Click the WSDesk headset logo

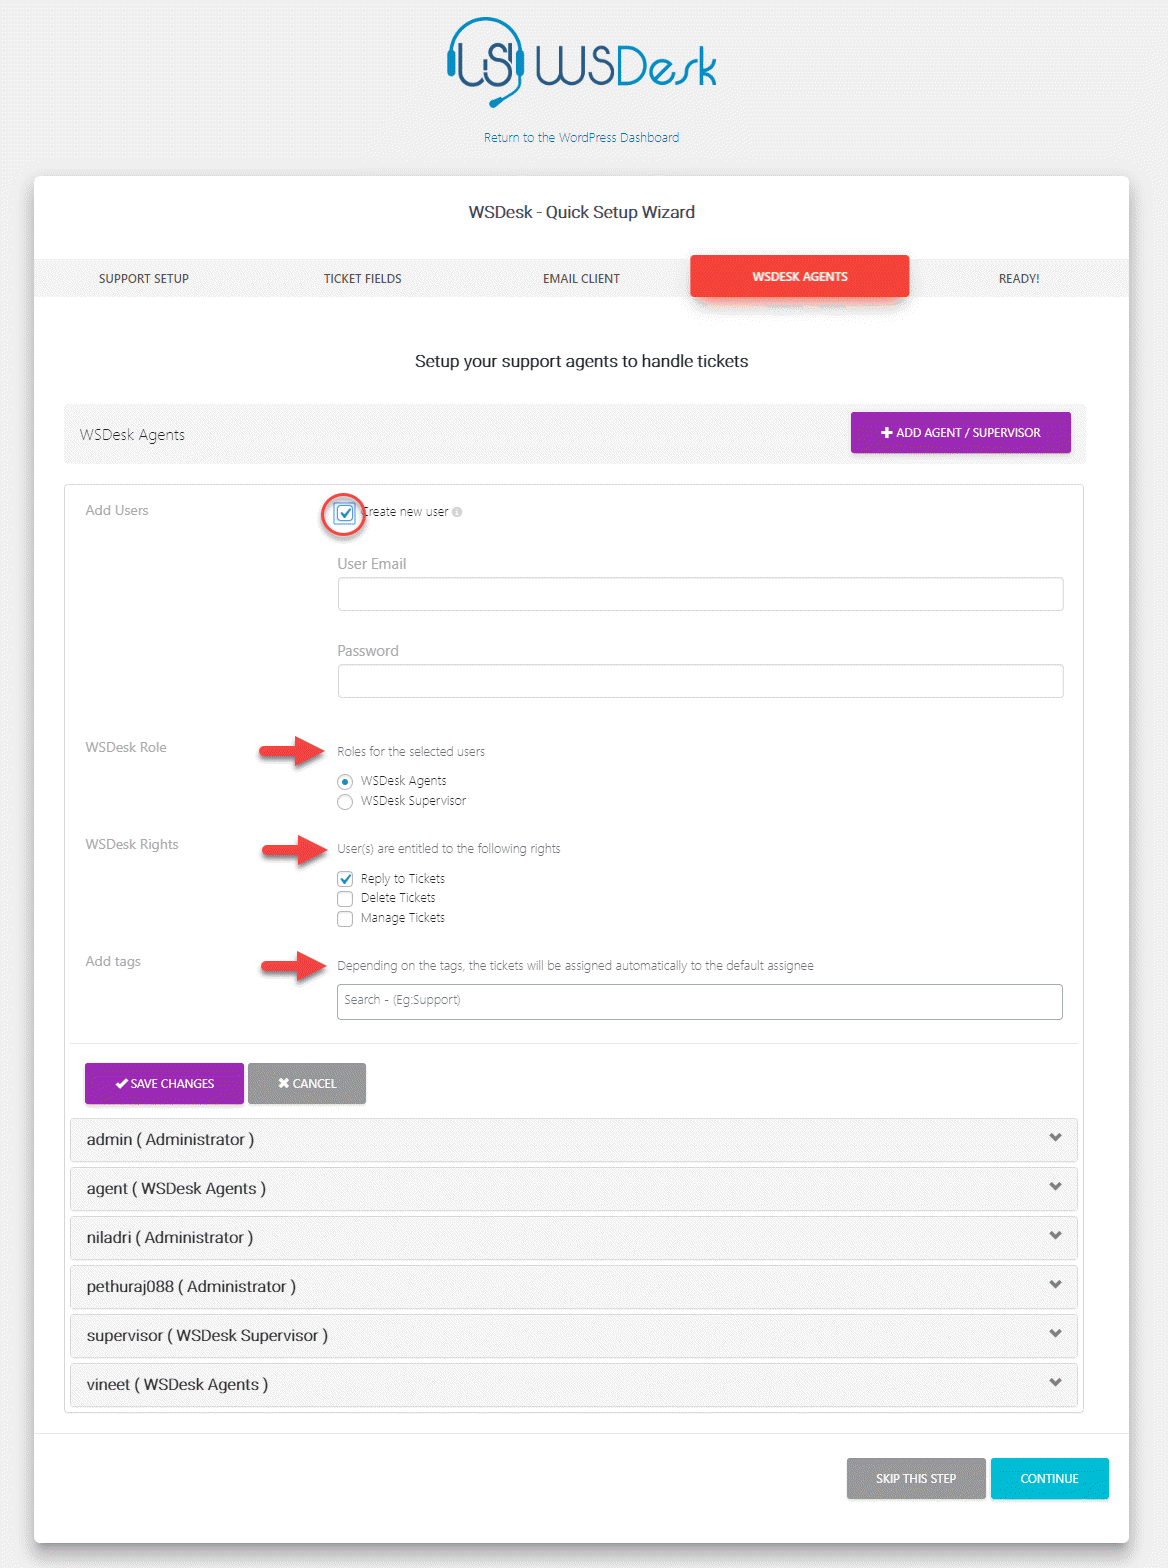click(x=581, y=62)
